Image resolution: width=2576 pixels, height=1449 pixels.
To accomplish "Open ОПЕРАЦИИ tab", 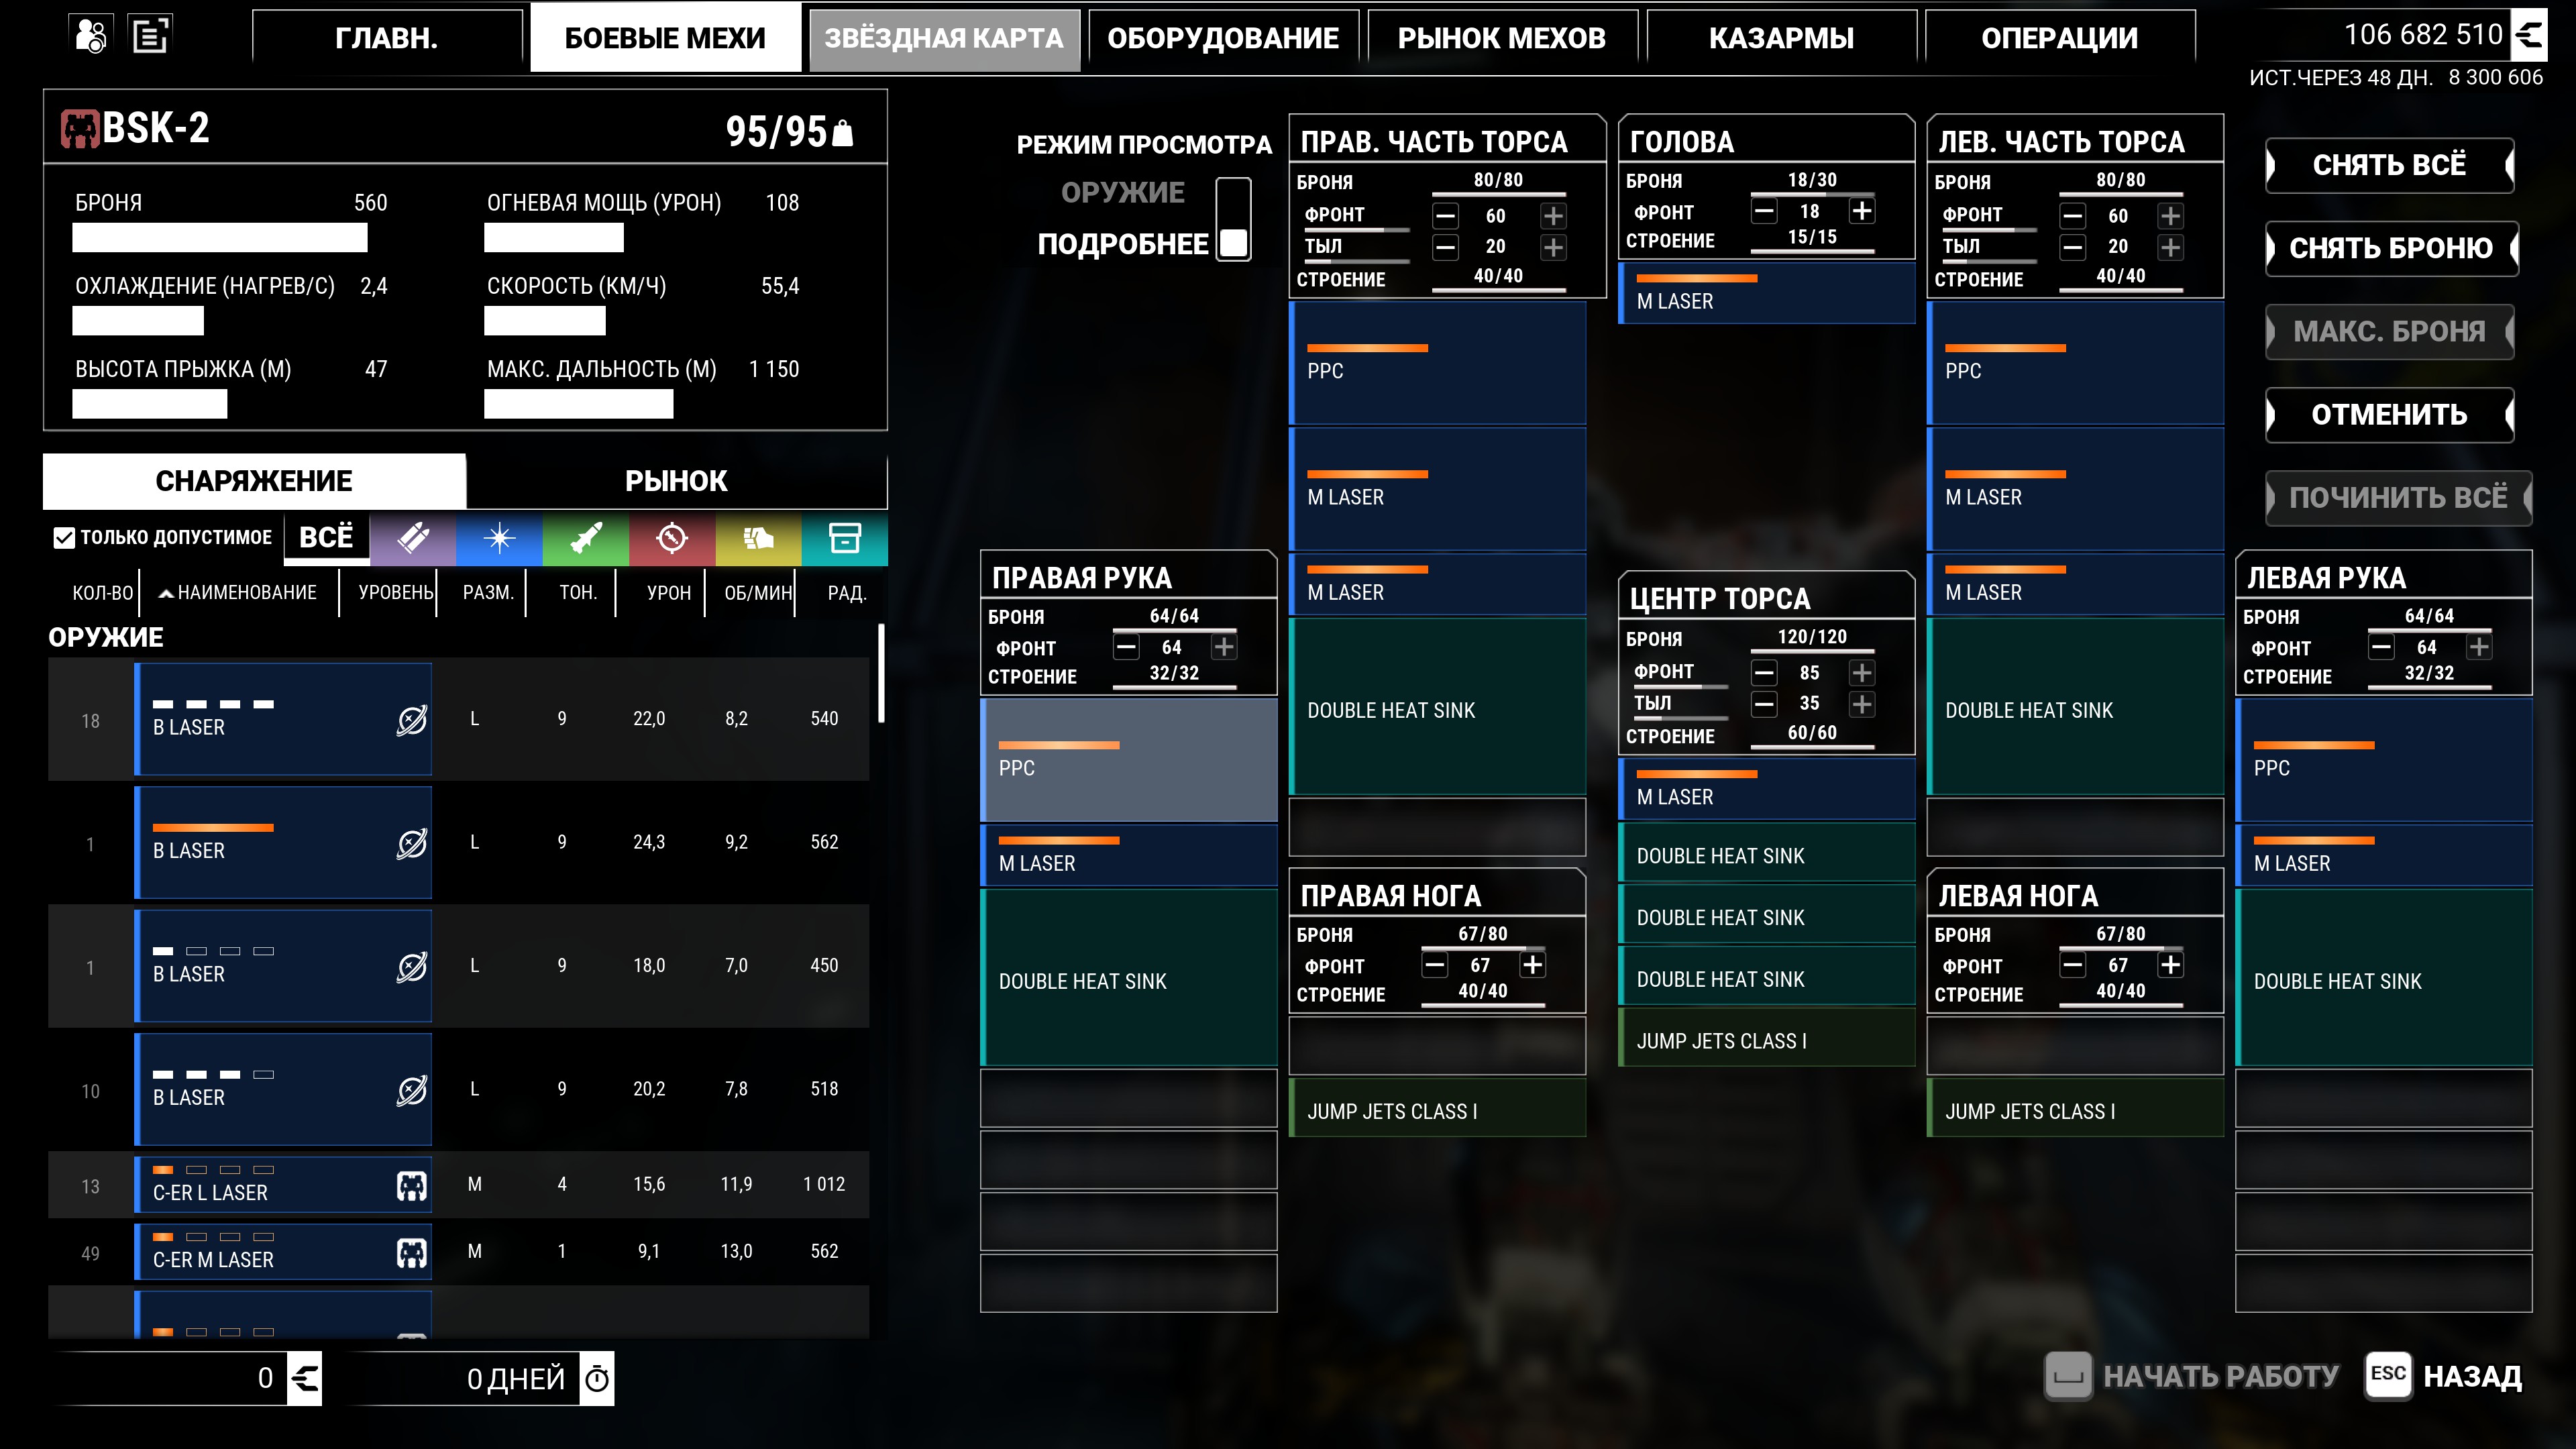I will [2060, 38].
